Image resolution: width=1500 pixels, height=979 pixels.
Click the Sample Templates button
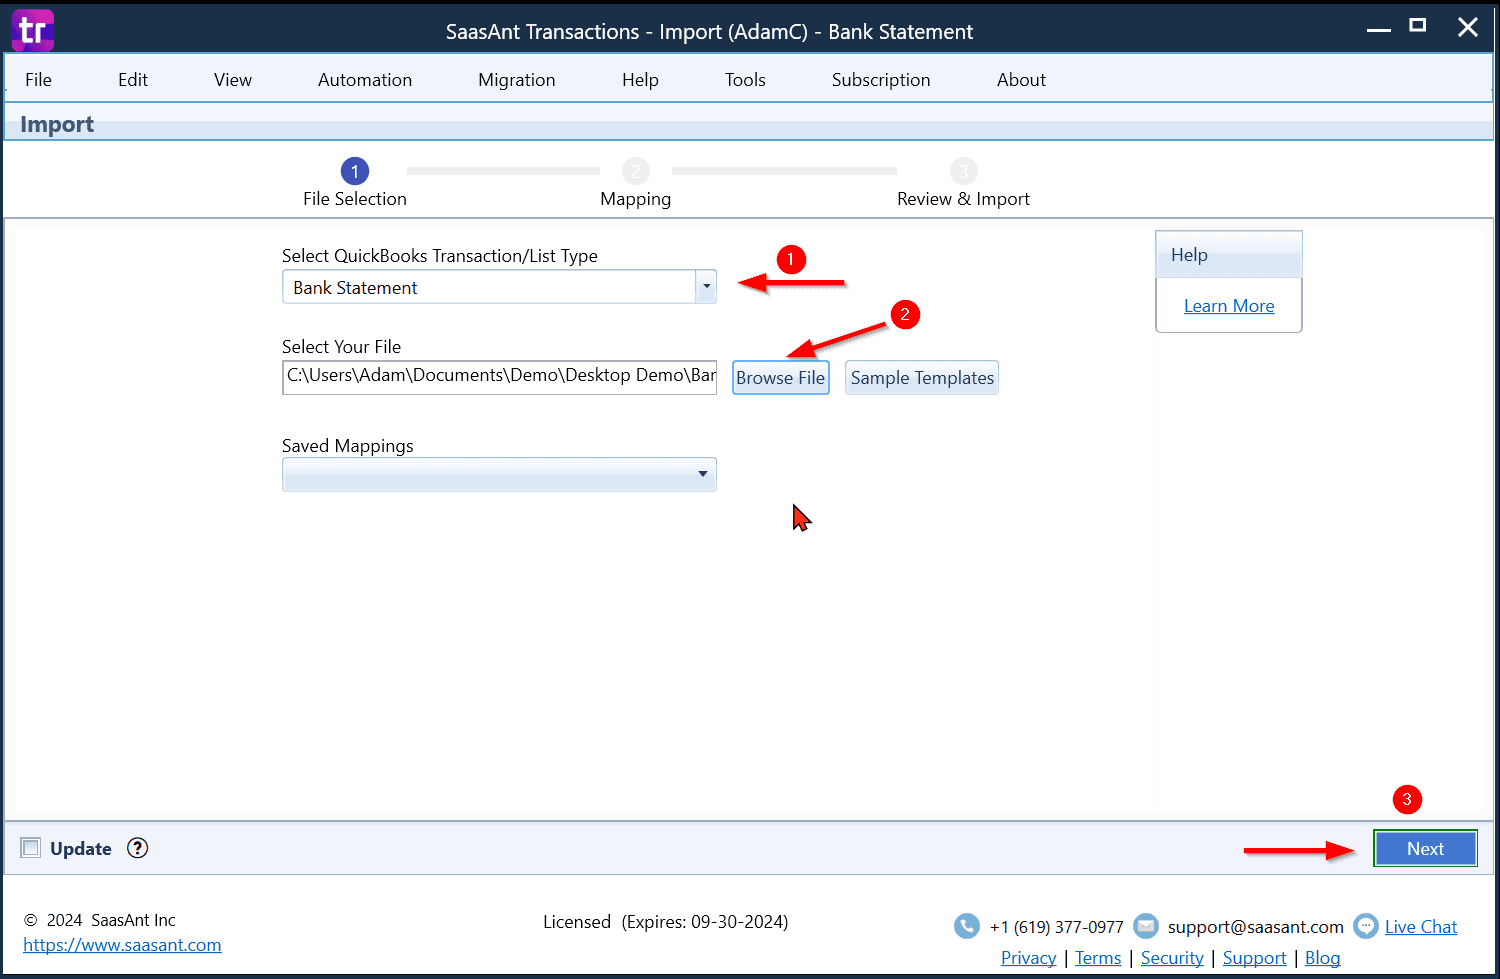click(x=922, y=378)
